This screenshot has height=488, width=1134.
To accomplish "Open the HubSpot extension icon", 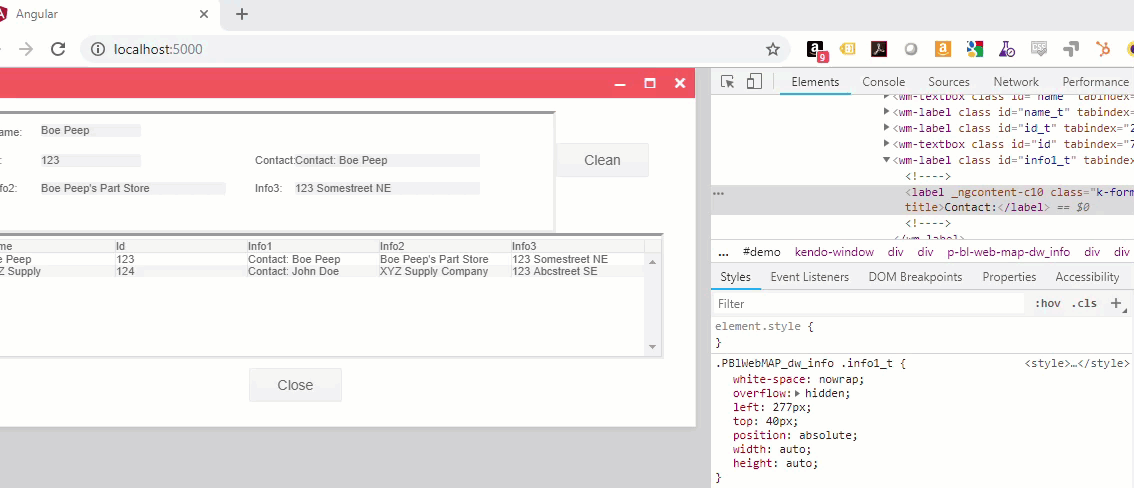I will 1103,49.
